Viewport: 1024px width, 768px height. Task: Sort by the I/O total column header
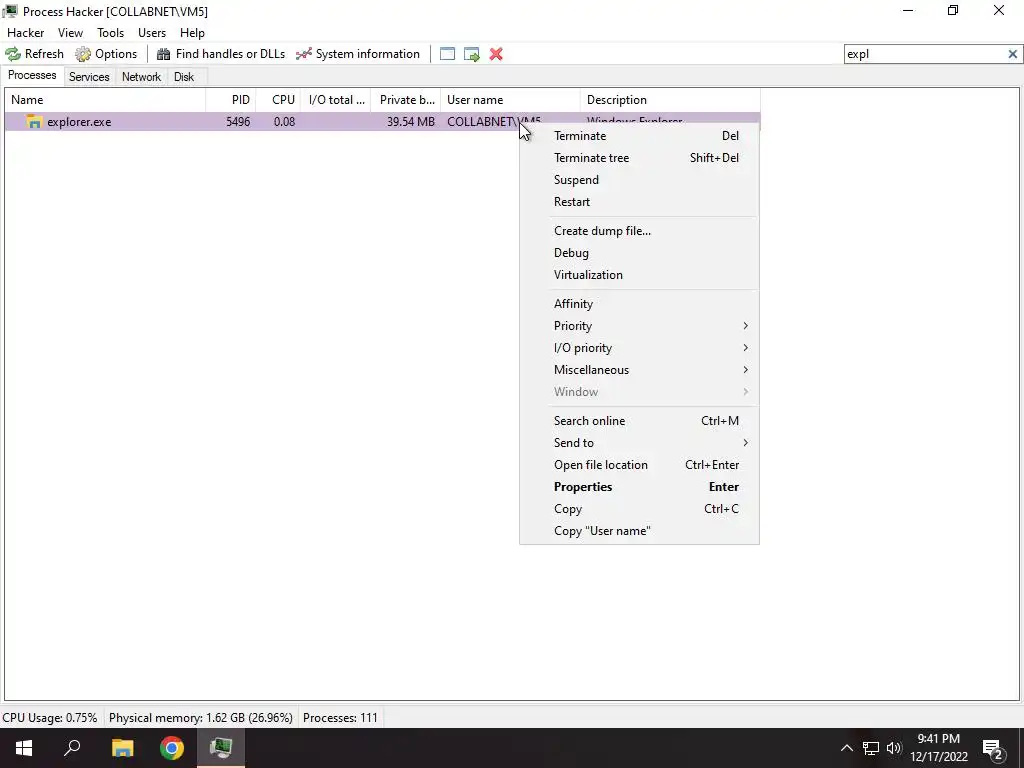pos(336,100)
